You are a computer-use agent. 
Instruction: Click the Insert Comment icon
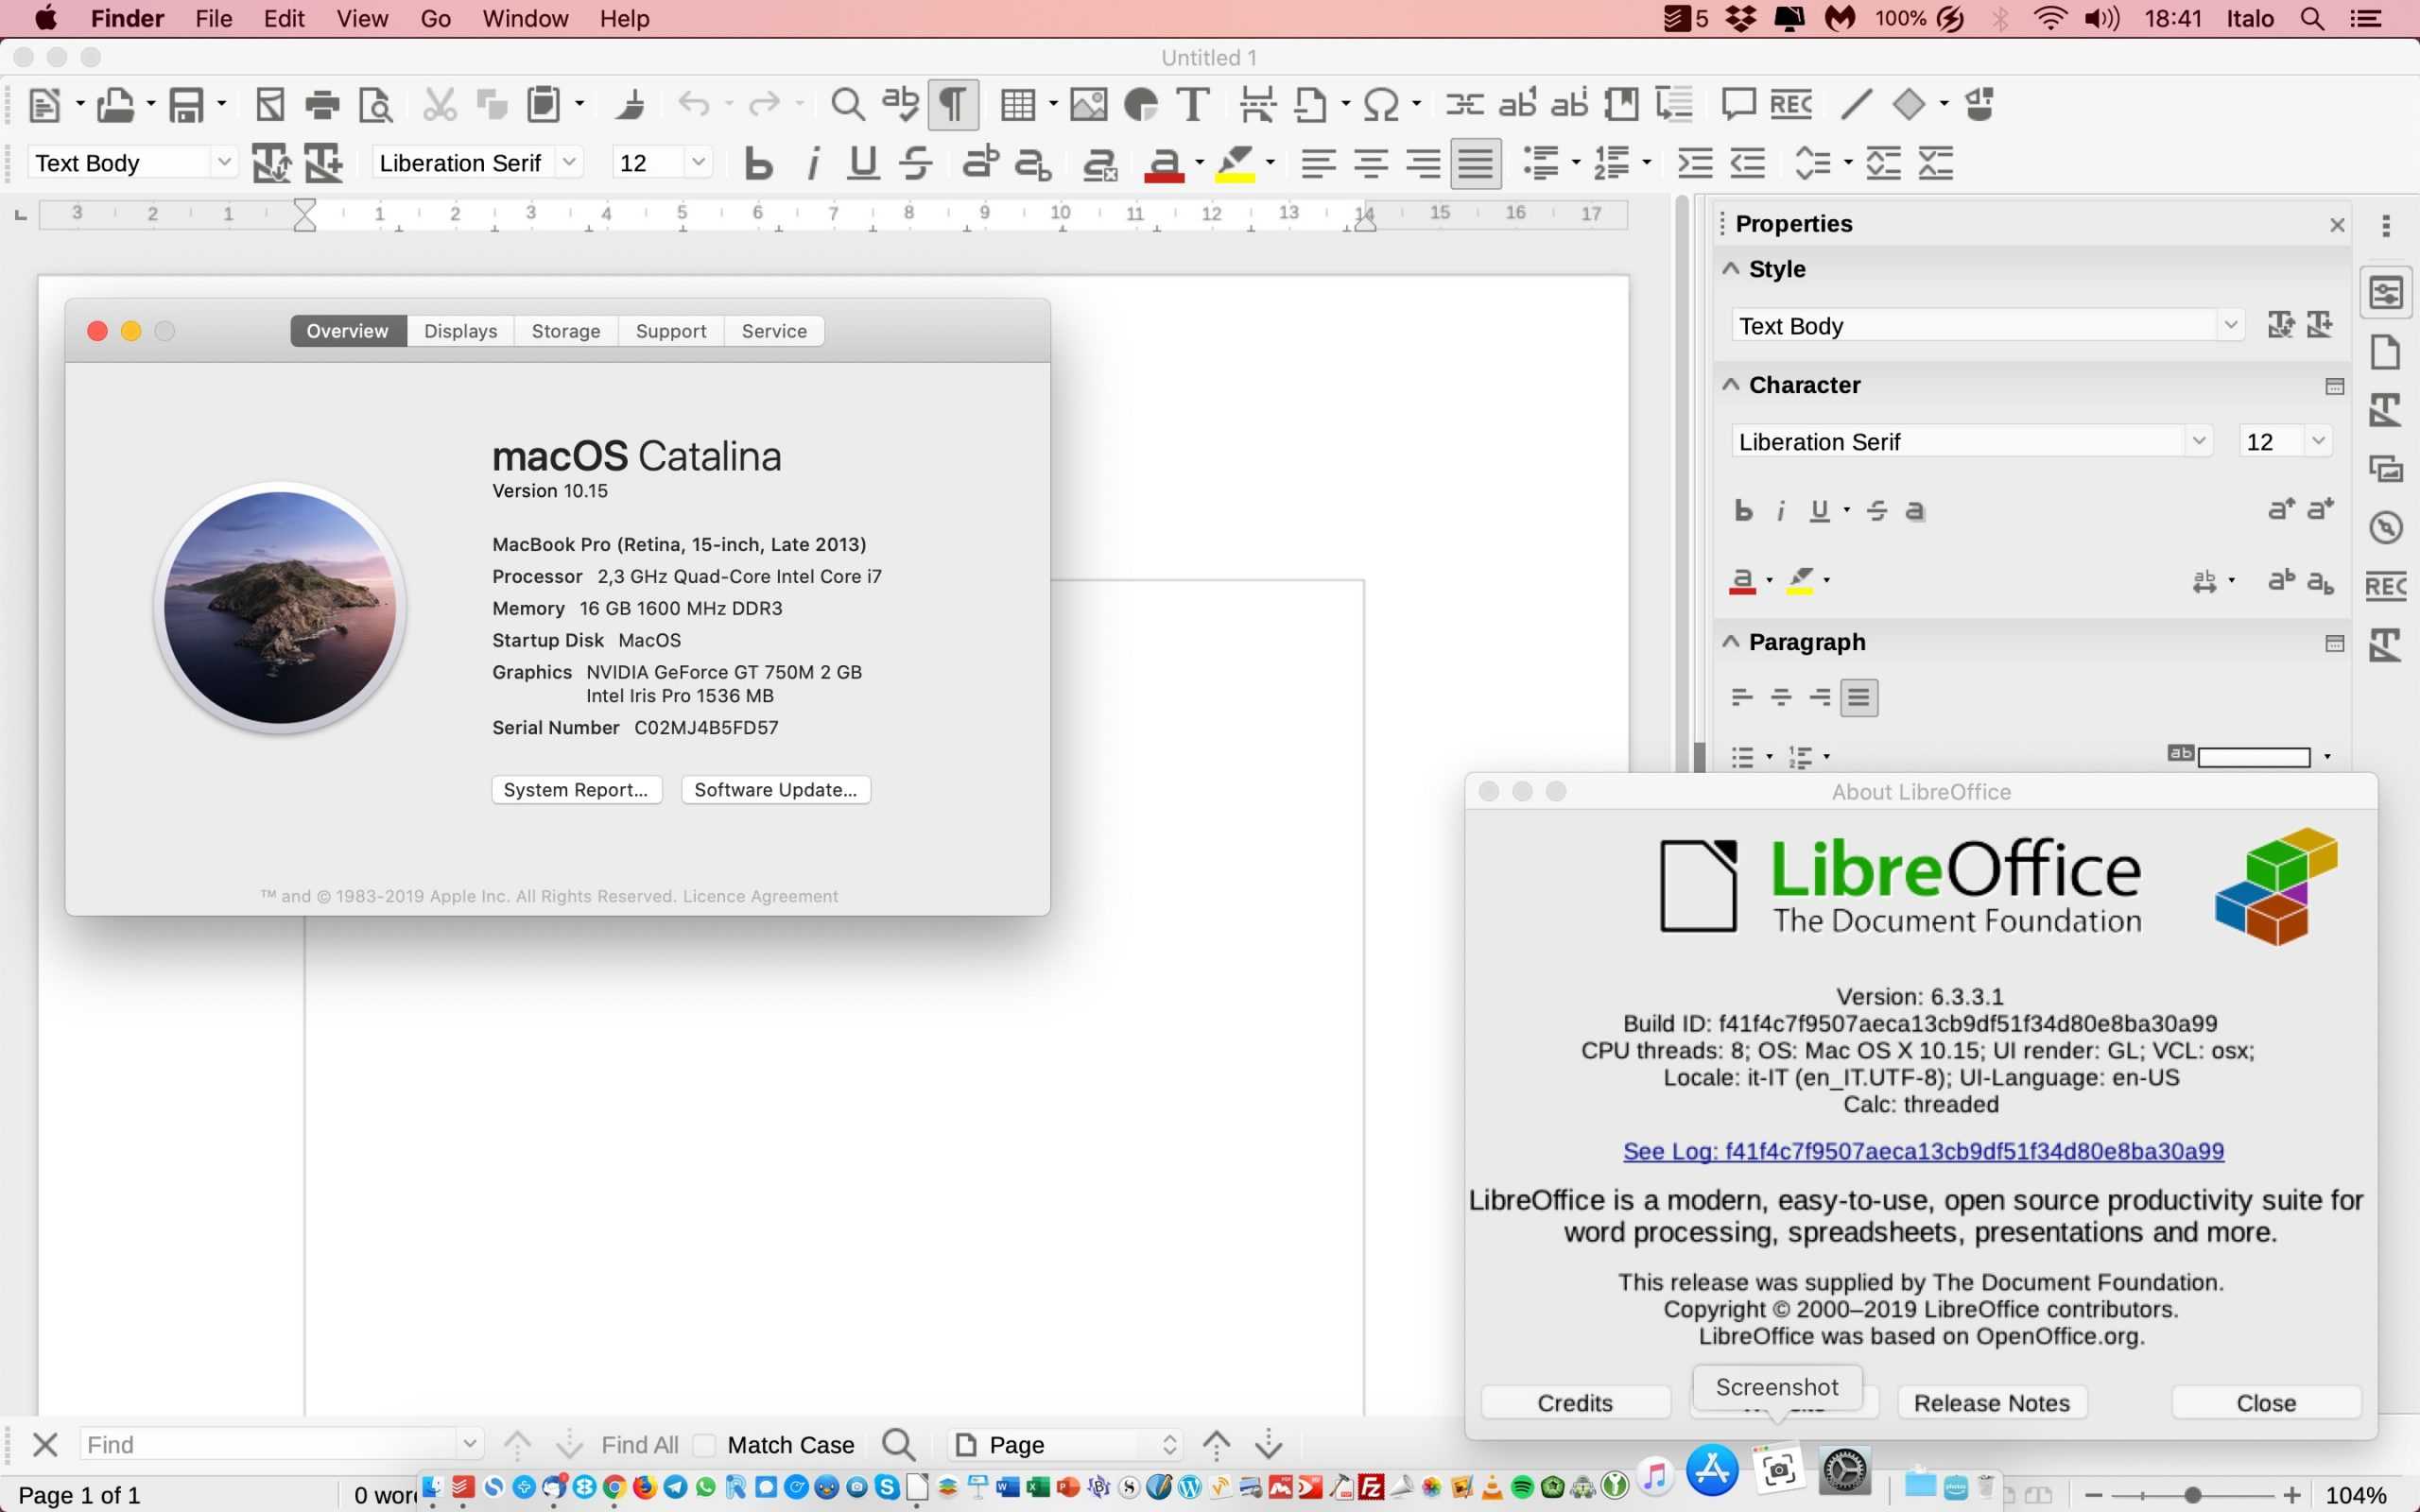coord(1738,104)
